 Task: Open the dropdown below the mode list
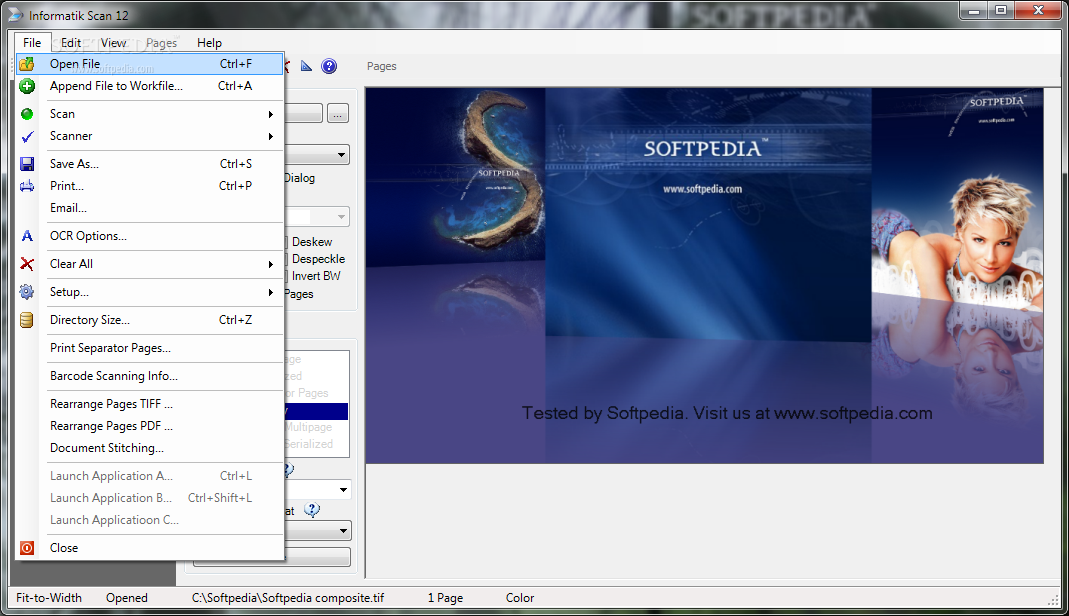tap(343, 489)
